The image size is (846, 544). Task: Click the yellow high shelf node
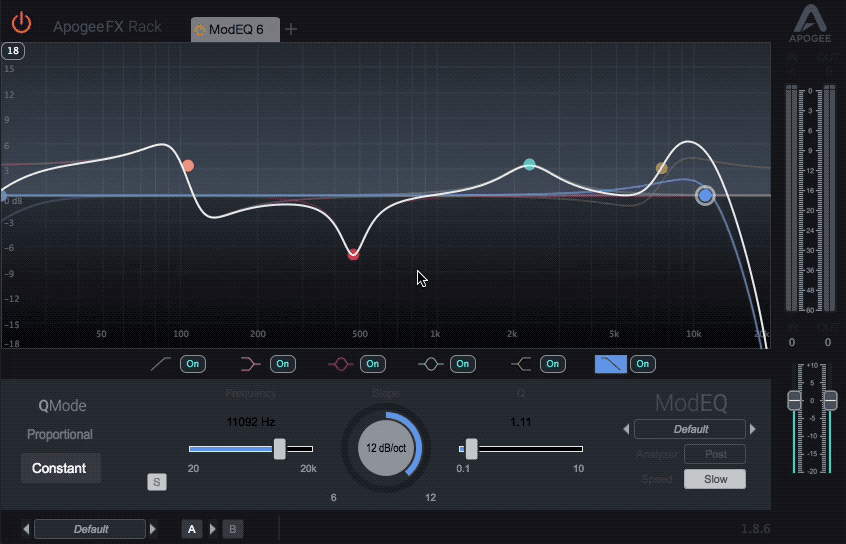click(661, 168)
